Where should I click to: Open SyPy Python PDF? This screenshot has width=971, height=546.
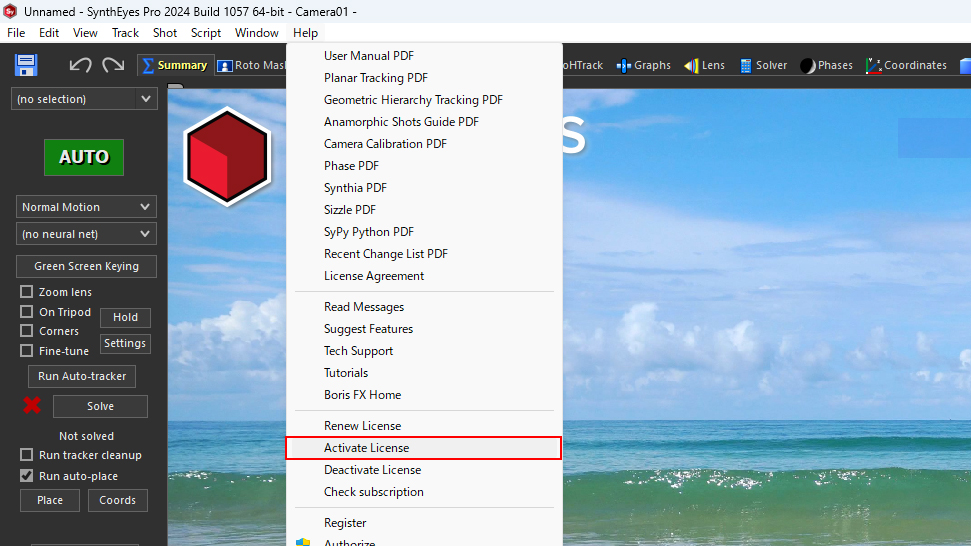point(424,232)
